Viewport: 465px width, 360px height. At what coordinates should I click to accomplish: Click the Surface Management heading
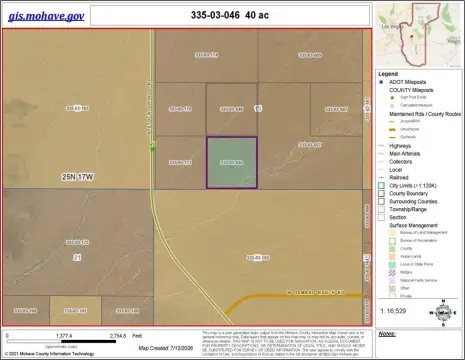[x=413, y=225]
